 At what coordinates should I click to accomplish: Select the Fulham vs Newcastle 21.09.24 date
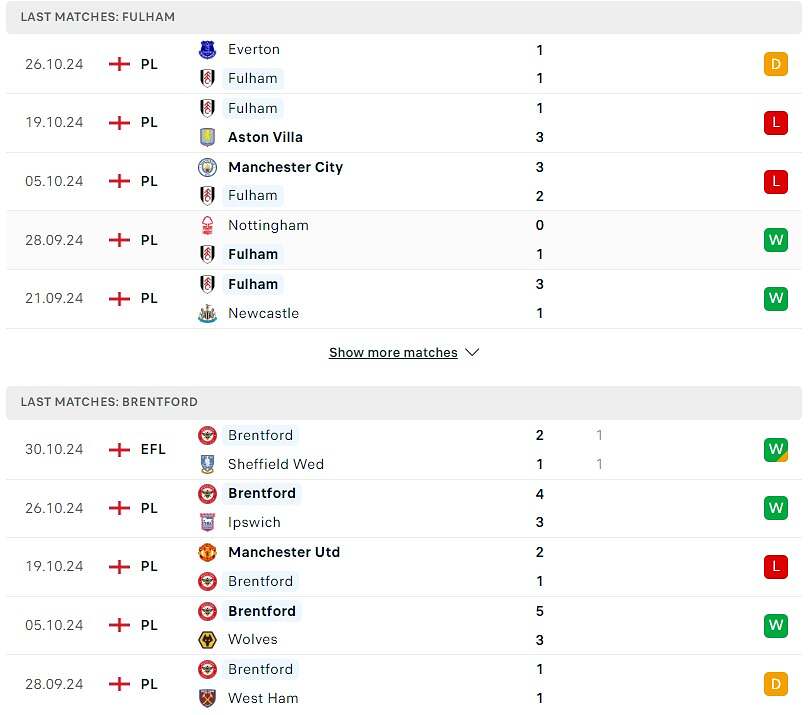click(54, 299)
